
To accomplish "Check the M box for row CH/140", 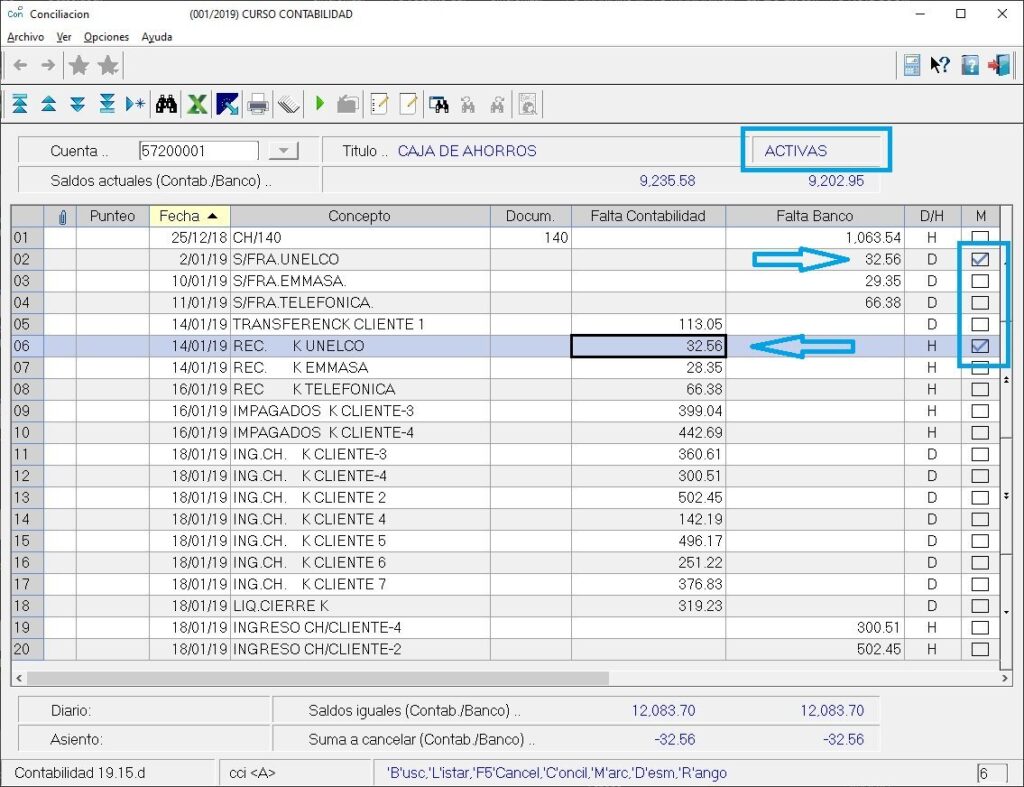I will [x=980, y=238].
